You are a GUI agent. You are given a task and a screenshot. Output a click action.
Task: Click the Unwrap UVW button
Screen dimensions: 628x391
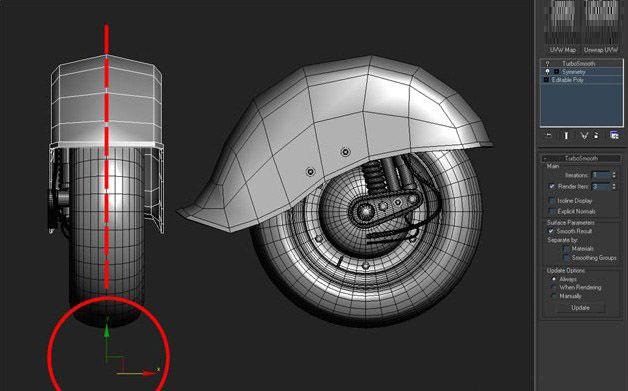tap(600, 50)
